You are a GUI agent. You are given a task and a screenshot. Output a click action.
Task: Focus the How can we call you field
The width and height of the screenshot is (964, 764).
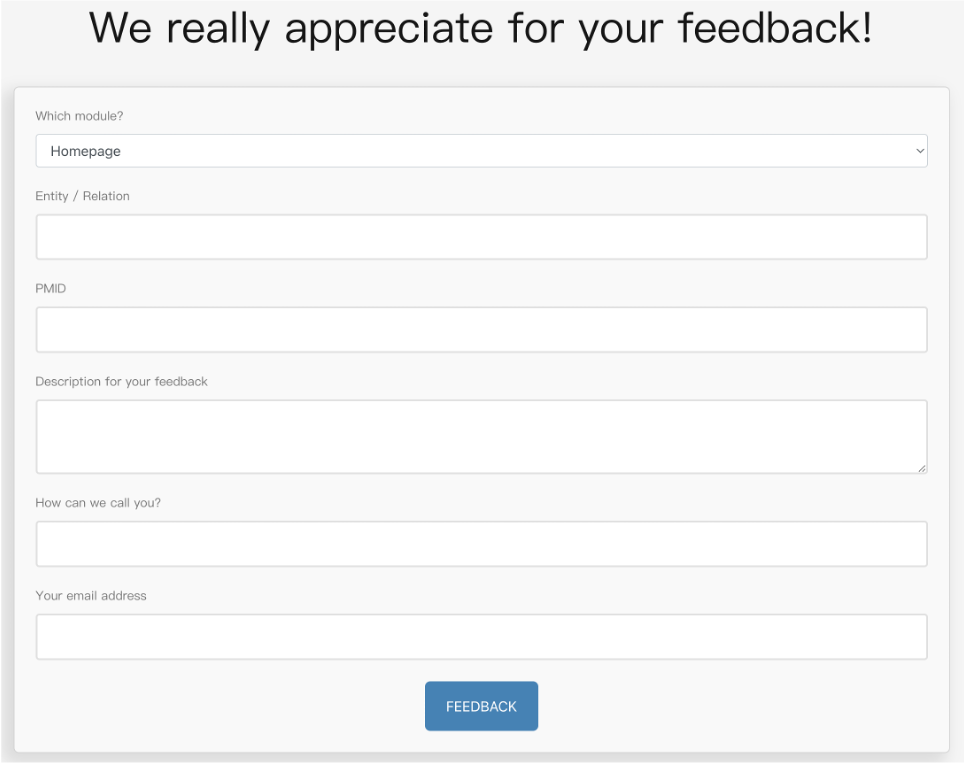click(x=480, y=544)
